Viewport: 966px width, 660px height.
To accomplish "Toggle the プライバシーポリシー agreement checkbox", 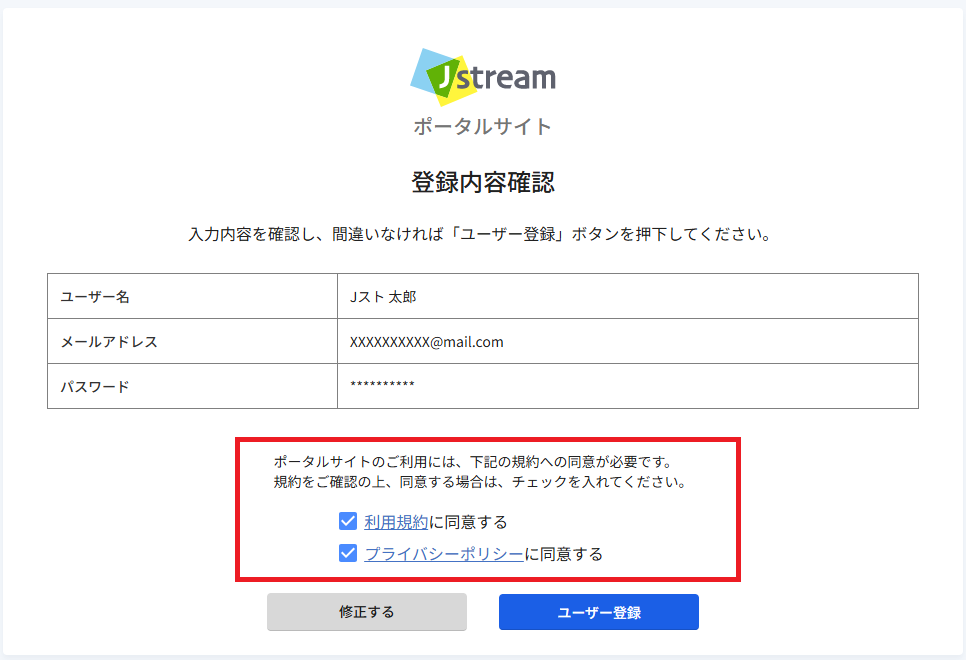I will click(348, 553).
